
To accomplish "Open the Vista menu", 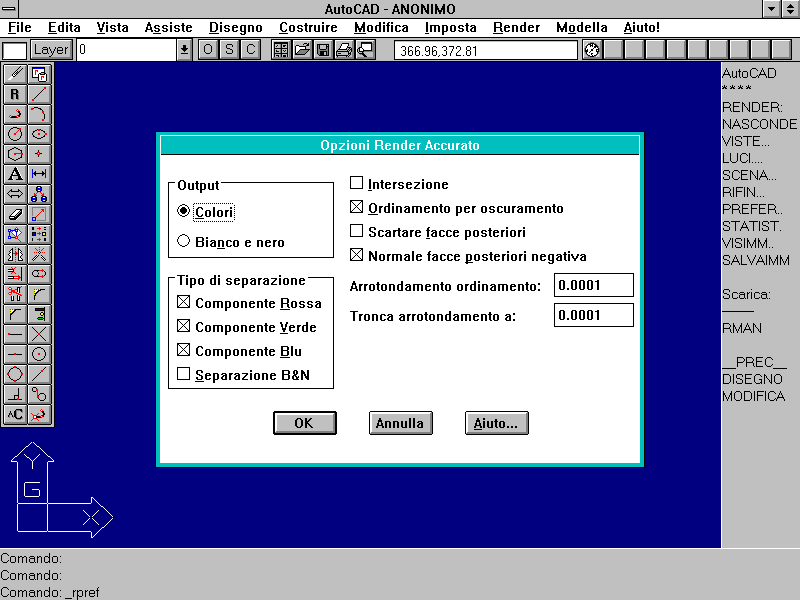I will coord(112,28).
